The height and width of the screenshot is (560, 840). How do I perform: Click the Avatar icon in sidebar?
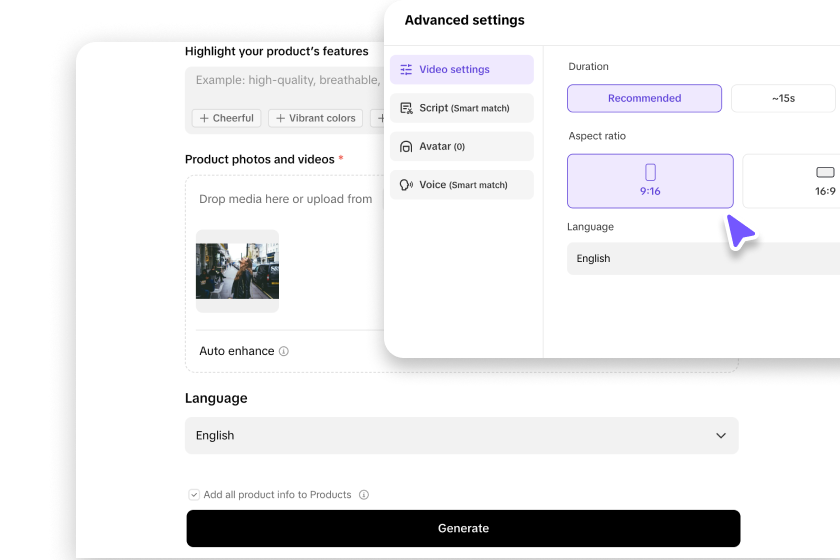(x=406, y=147)
